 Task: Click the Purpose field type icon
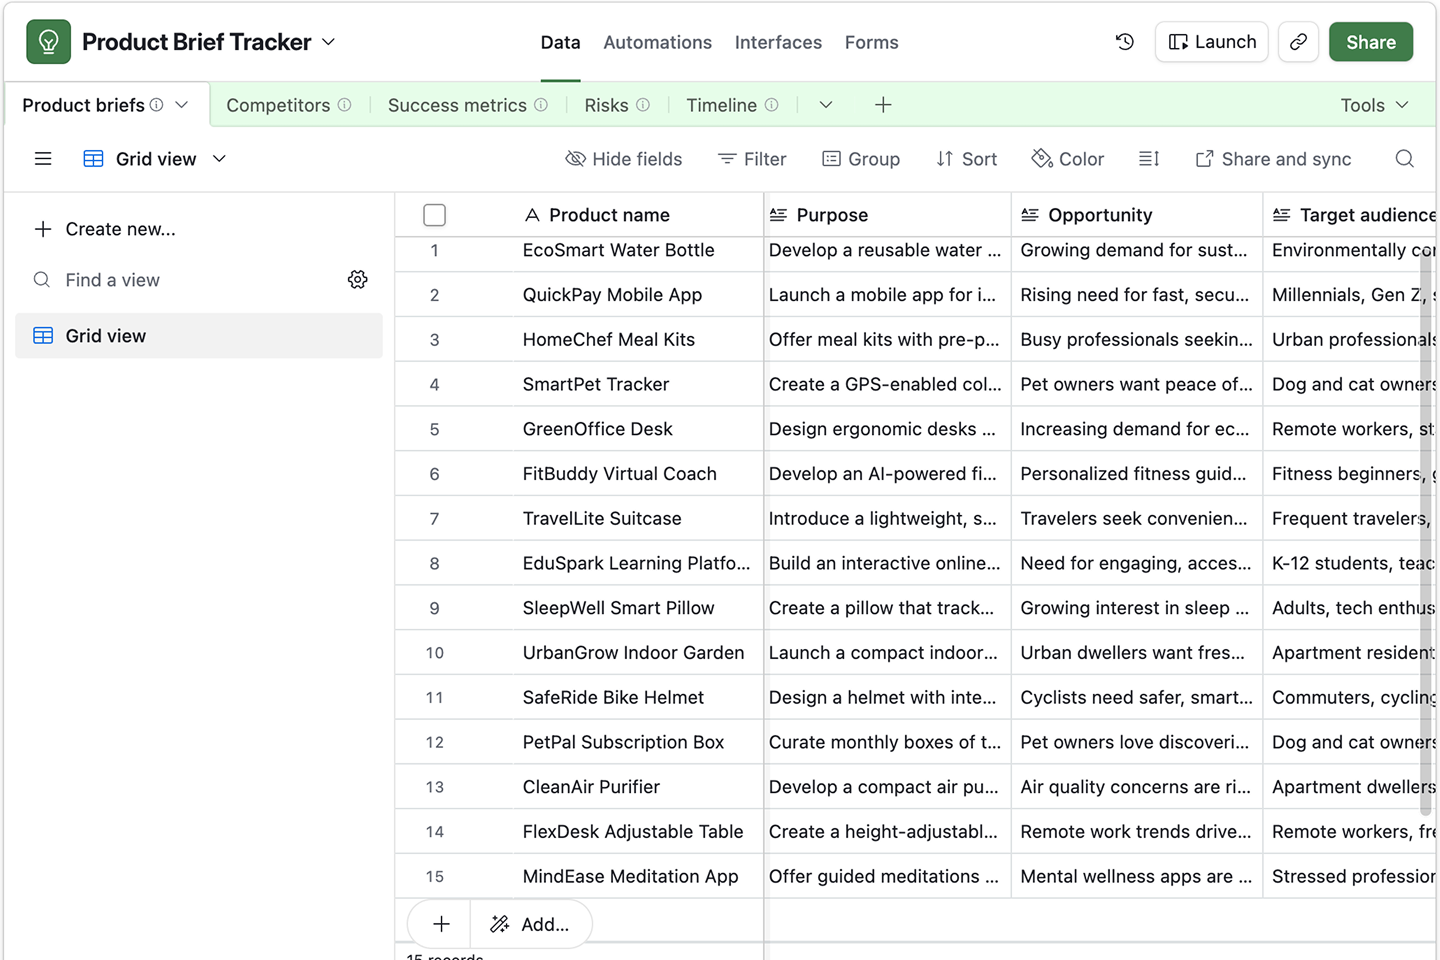point(778,215)
